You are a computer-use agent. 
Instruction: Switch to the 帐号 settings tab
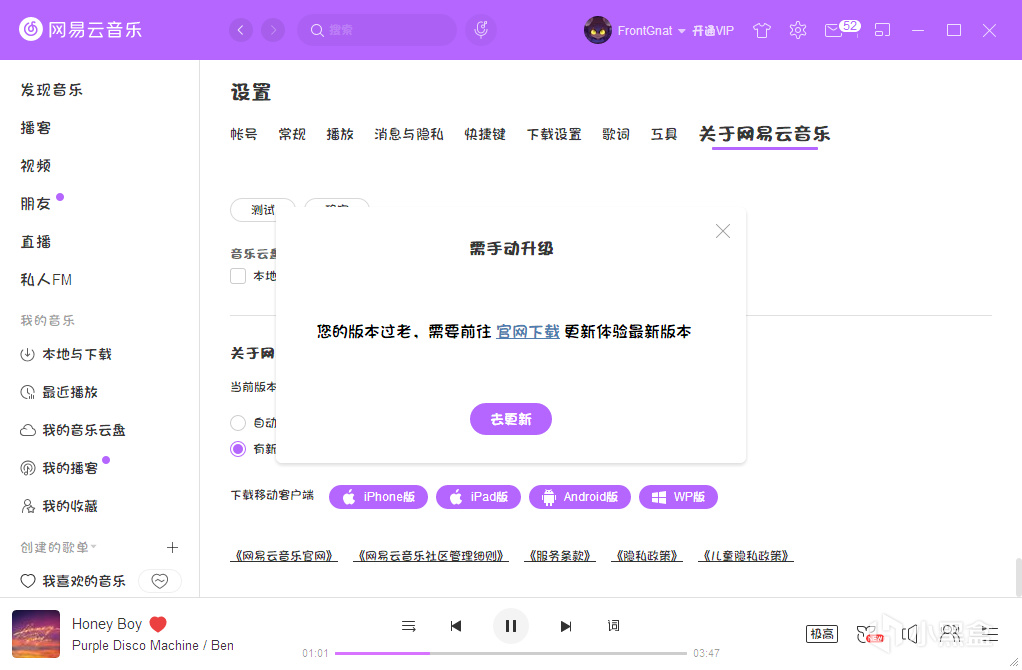pos(244,134)
